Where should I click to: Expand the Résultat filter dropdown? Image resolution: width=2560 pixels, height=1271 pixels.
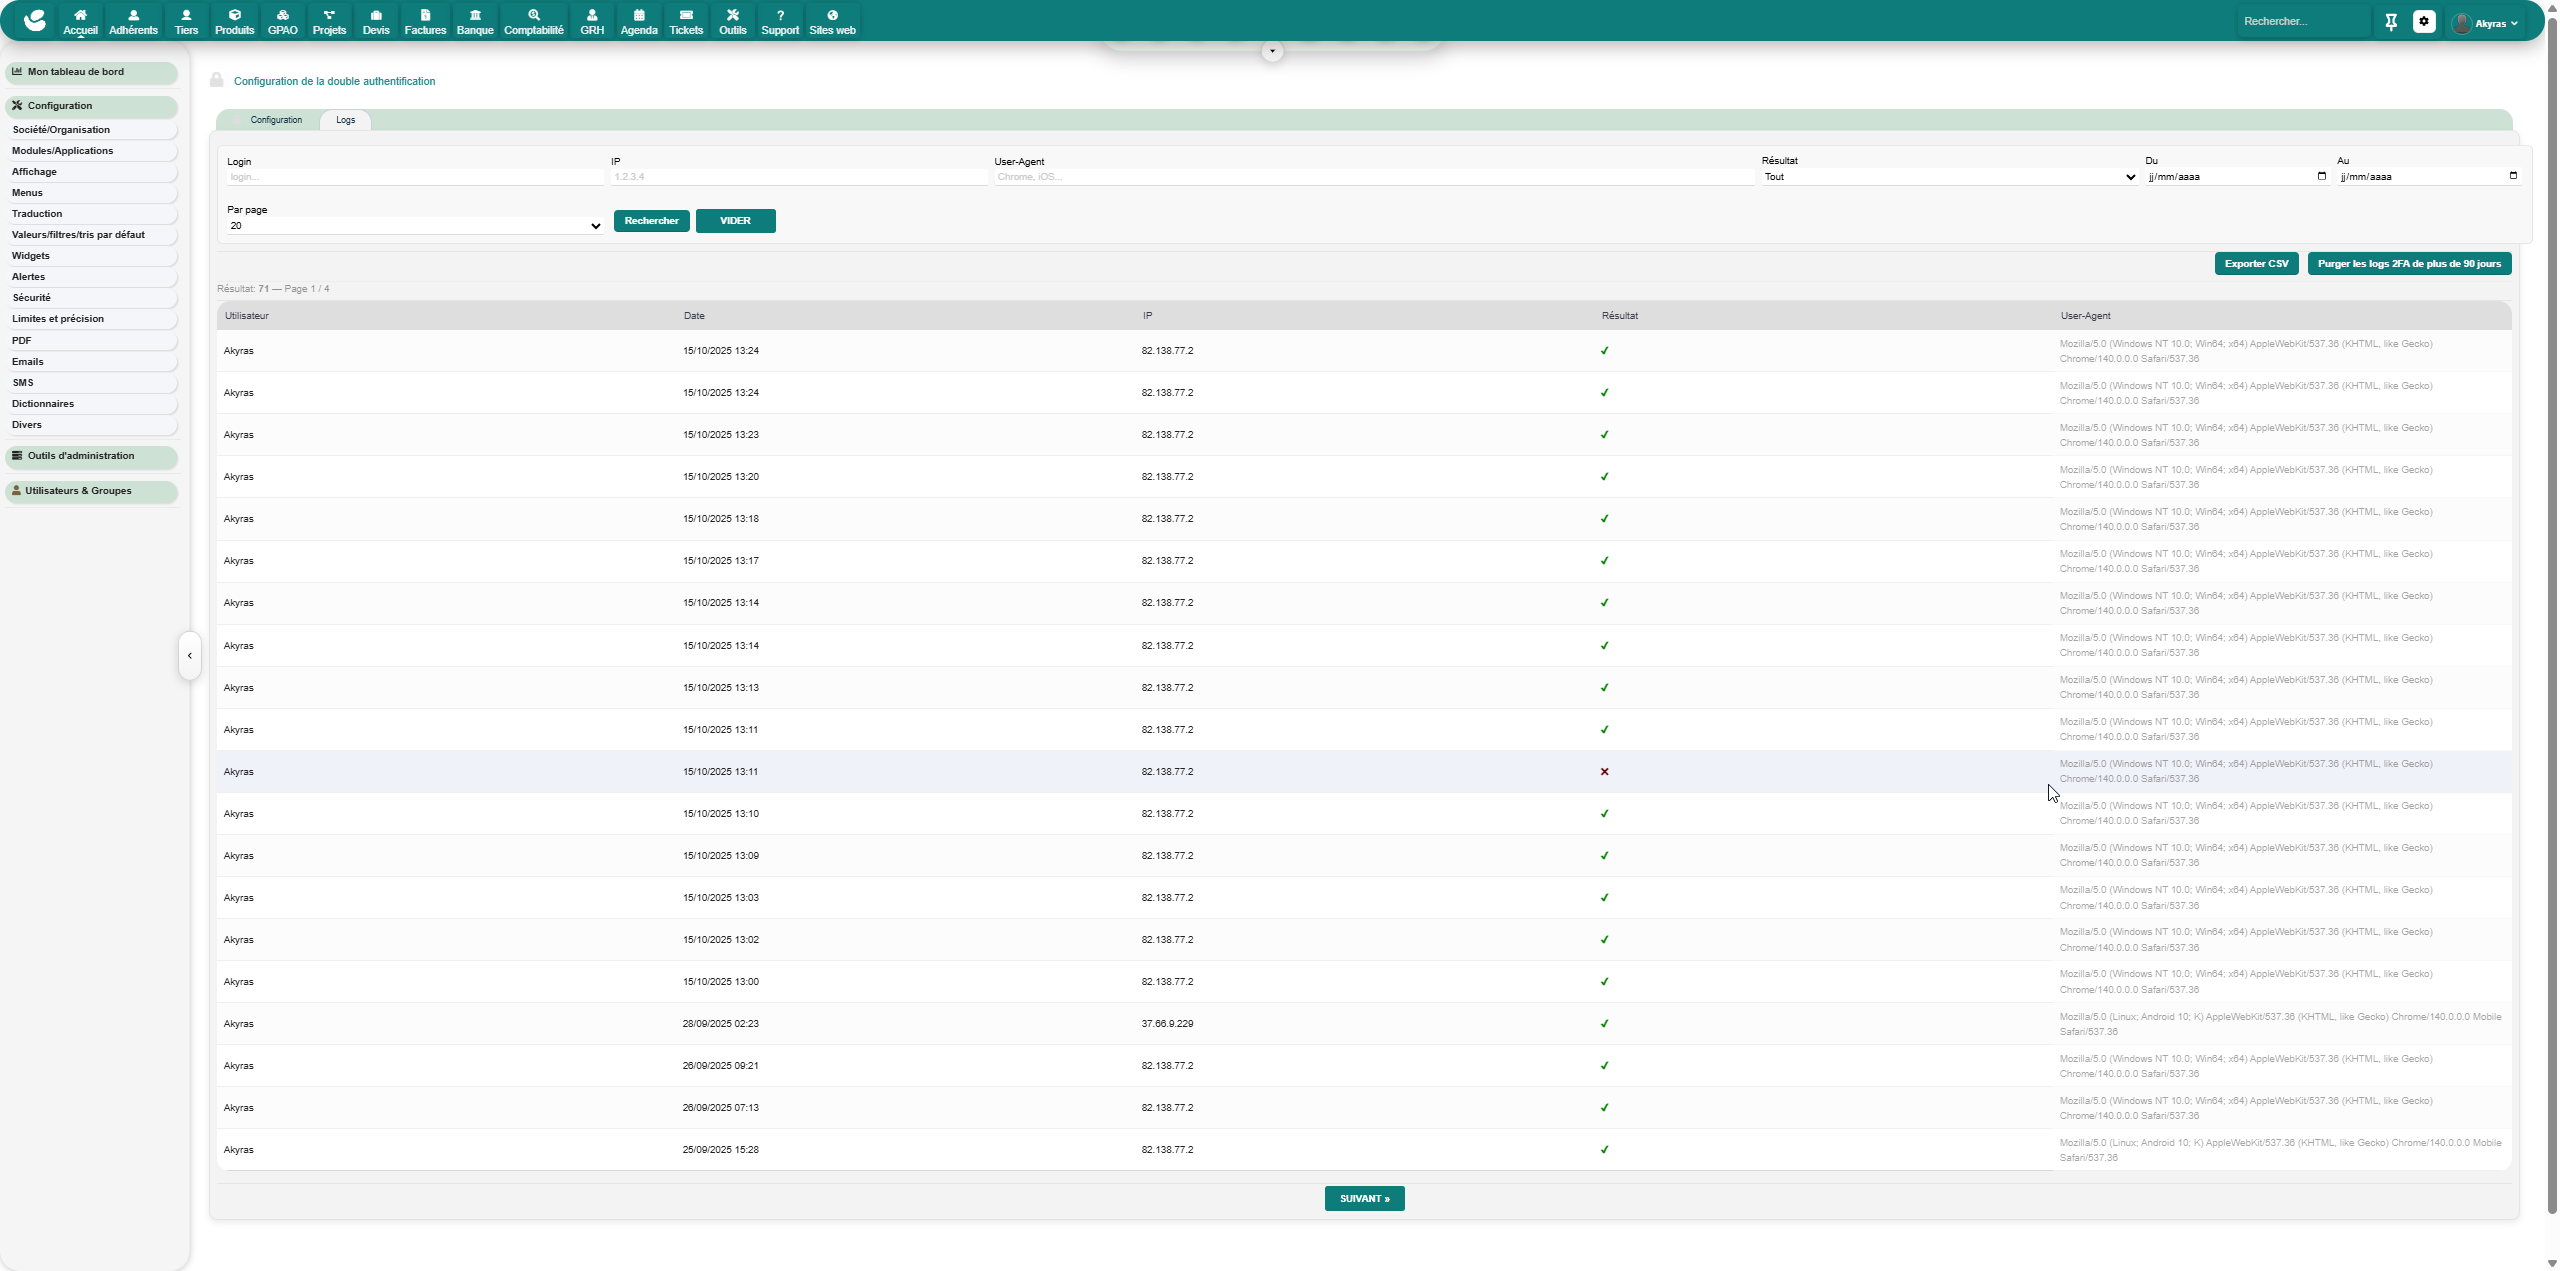pyautogui.click(x=1949, y=177)
